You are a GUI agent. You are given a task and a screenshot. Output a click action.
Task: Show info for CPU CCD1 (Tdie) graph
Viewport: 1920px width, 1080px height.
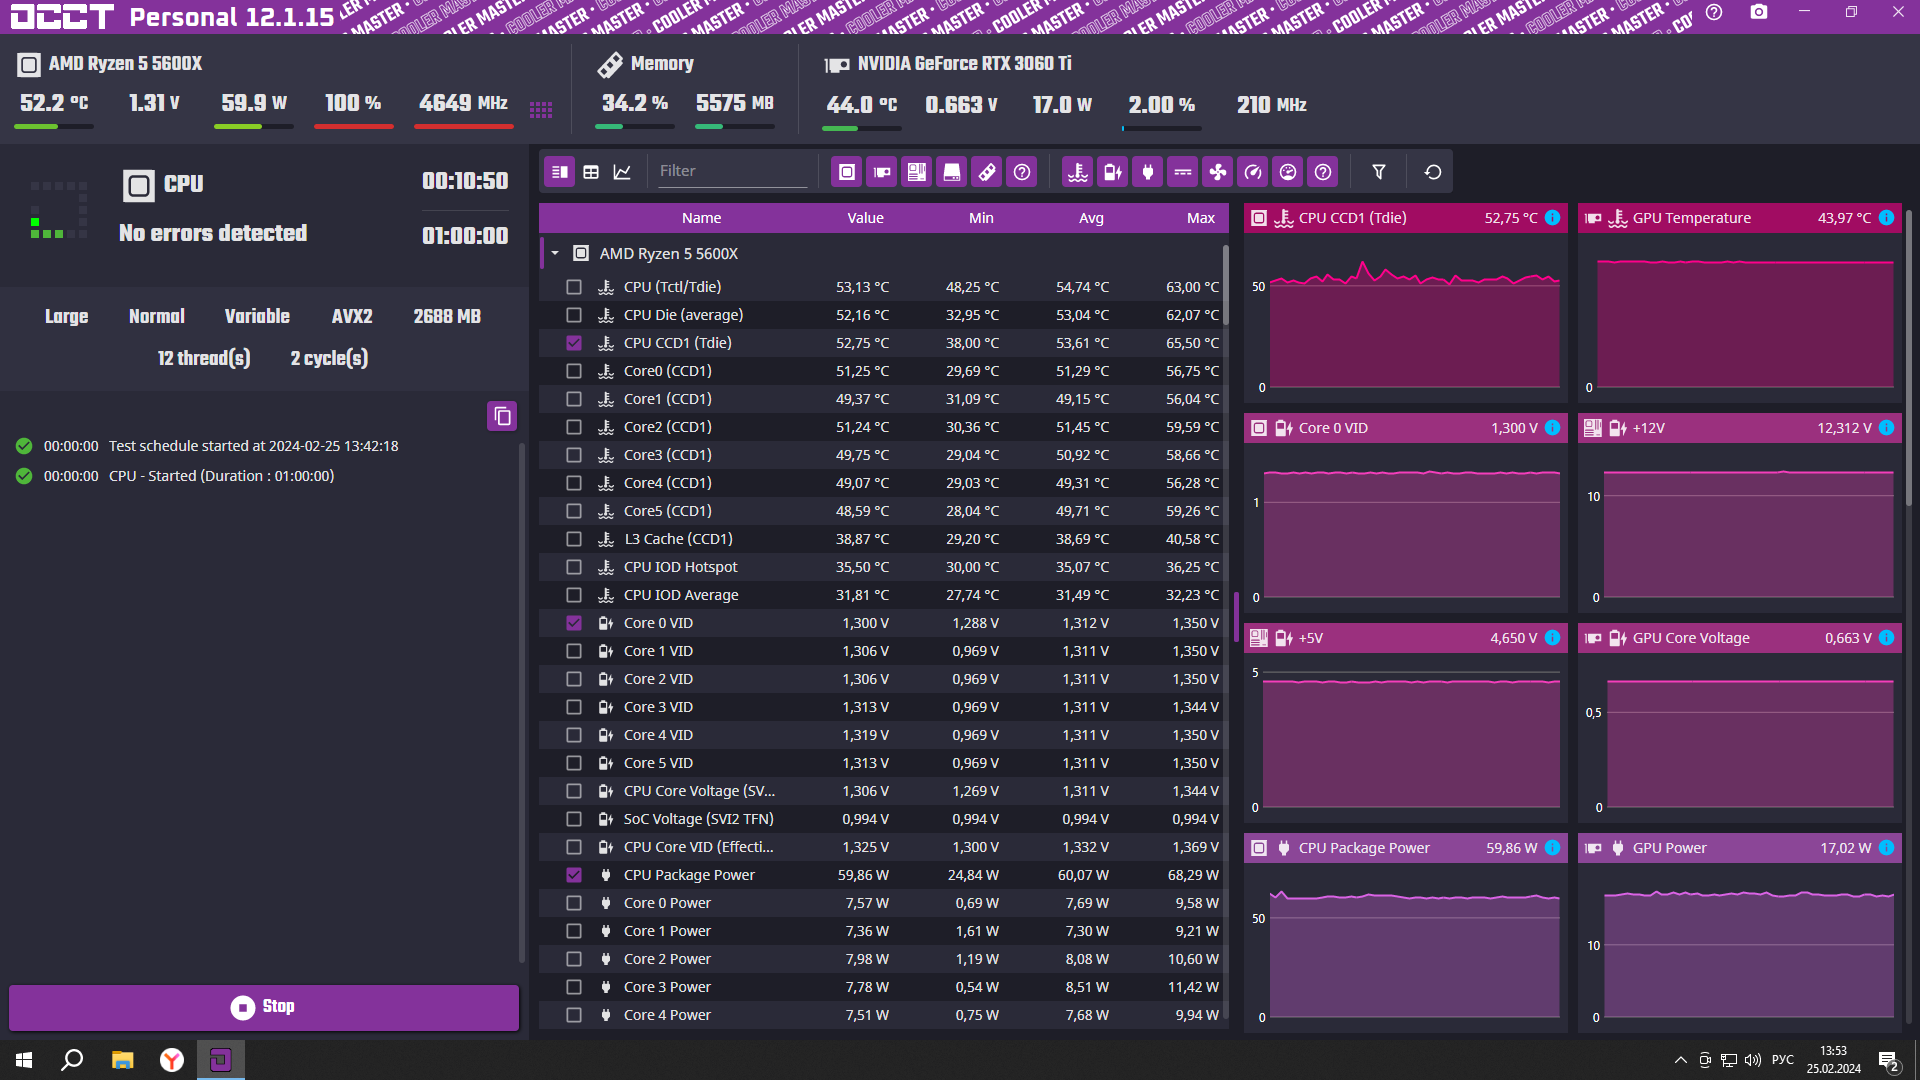(1552, 218)
